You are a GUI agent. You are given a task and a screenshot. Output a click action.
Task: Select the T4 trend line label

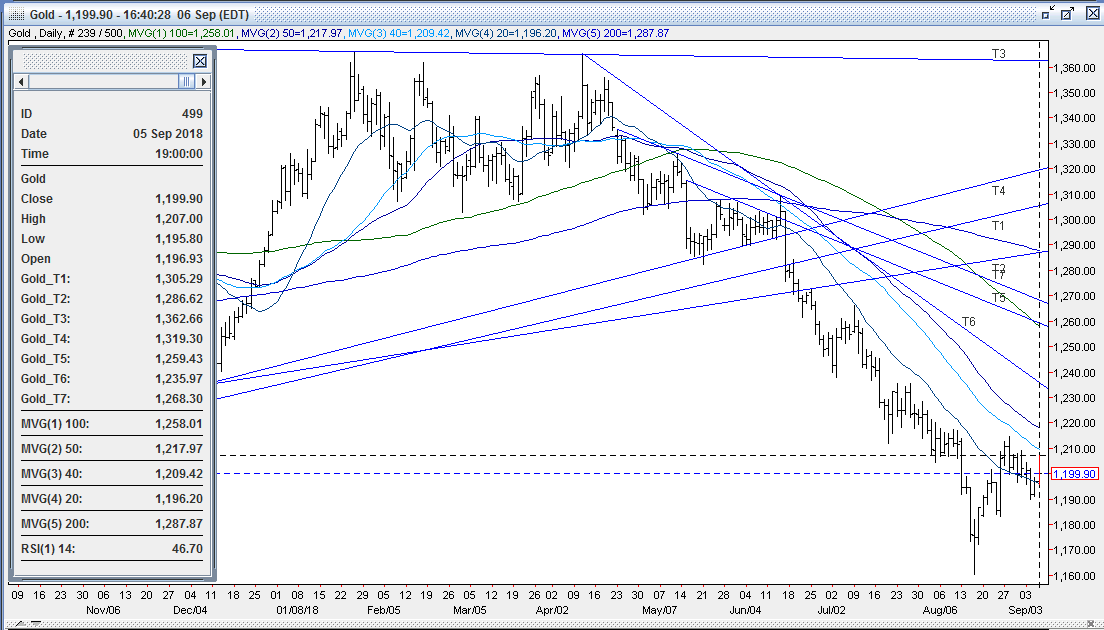(x=998, y=191)
